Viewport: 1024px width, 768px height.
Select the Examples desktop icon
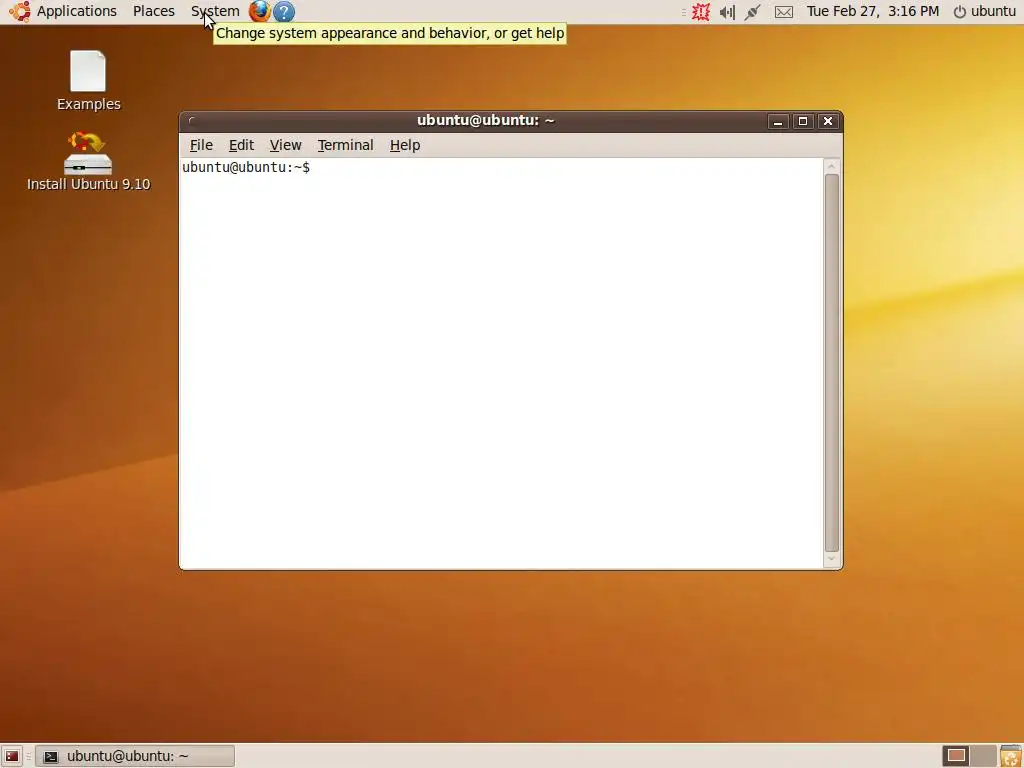click(x=88, y=81)
